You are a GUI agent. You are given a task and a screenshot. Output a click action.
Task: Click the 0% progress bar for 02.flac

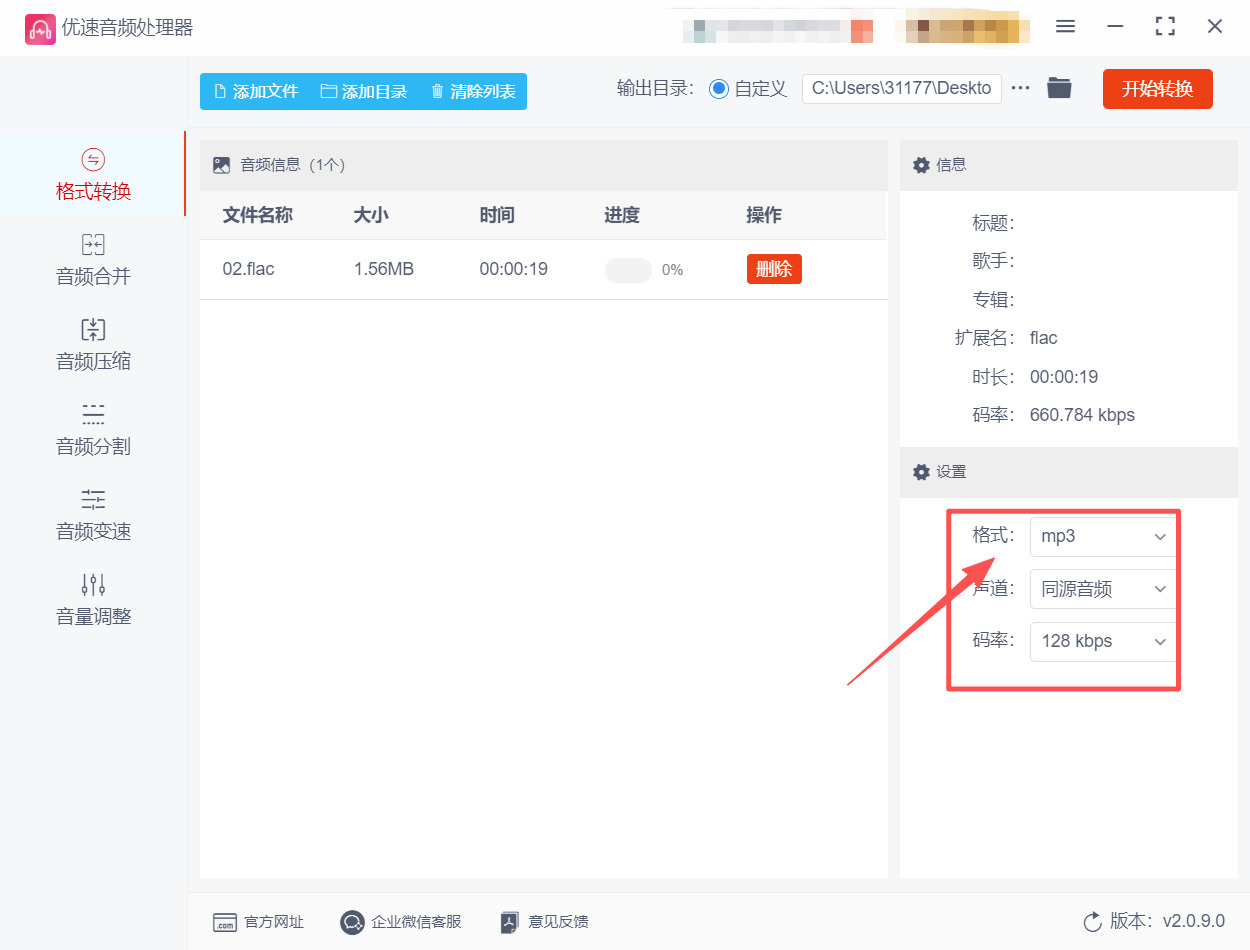click(628, 269)
